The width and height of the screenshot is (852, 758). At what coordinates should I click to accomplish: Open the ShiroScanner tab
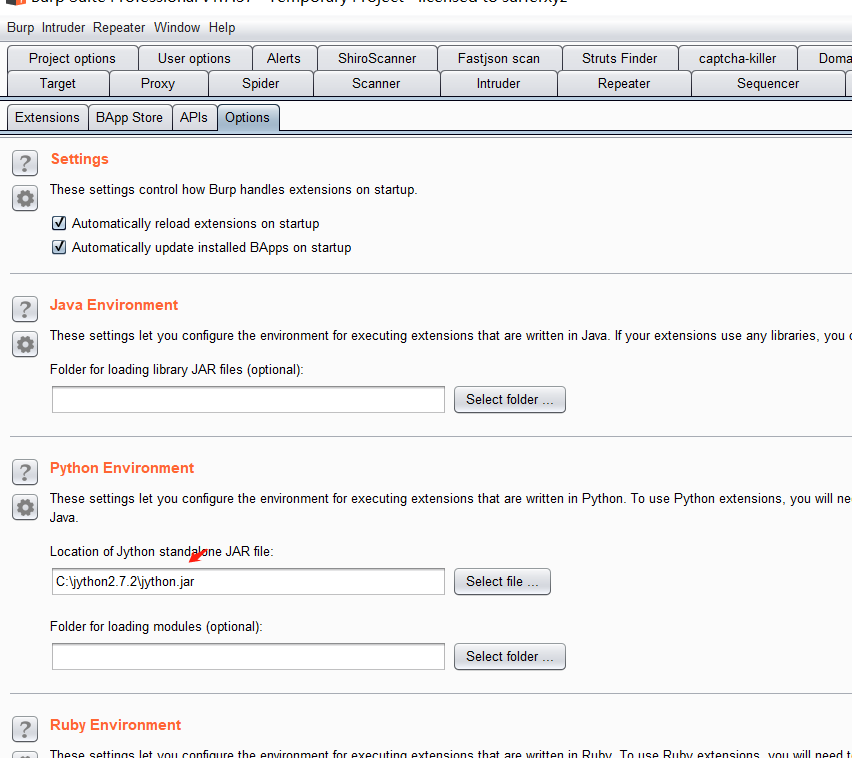click(377, 58)
